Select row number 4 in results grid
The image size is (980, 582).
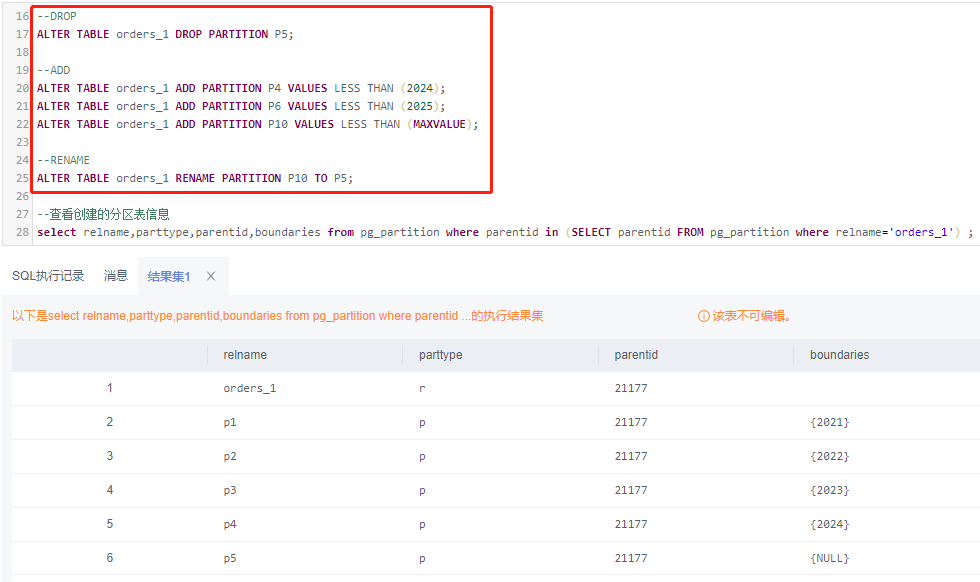pyautogui.click(x=110, y=490)
